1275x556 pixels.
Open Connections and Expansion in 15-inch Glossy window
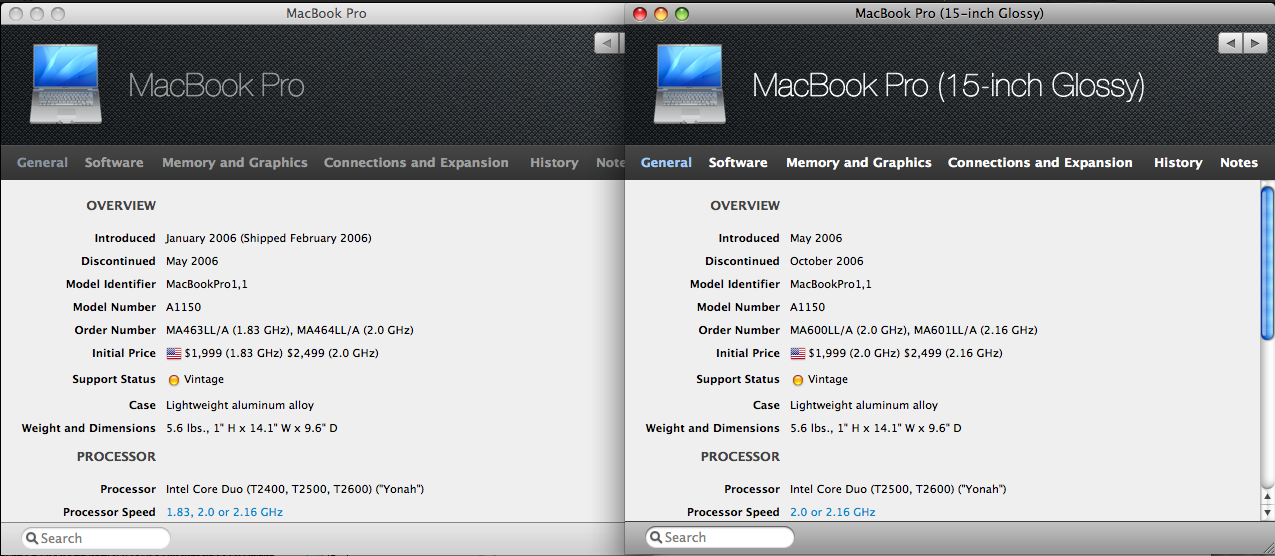point(1040,162)
